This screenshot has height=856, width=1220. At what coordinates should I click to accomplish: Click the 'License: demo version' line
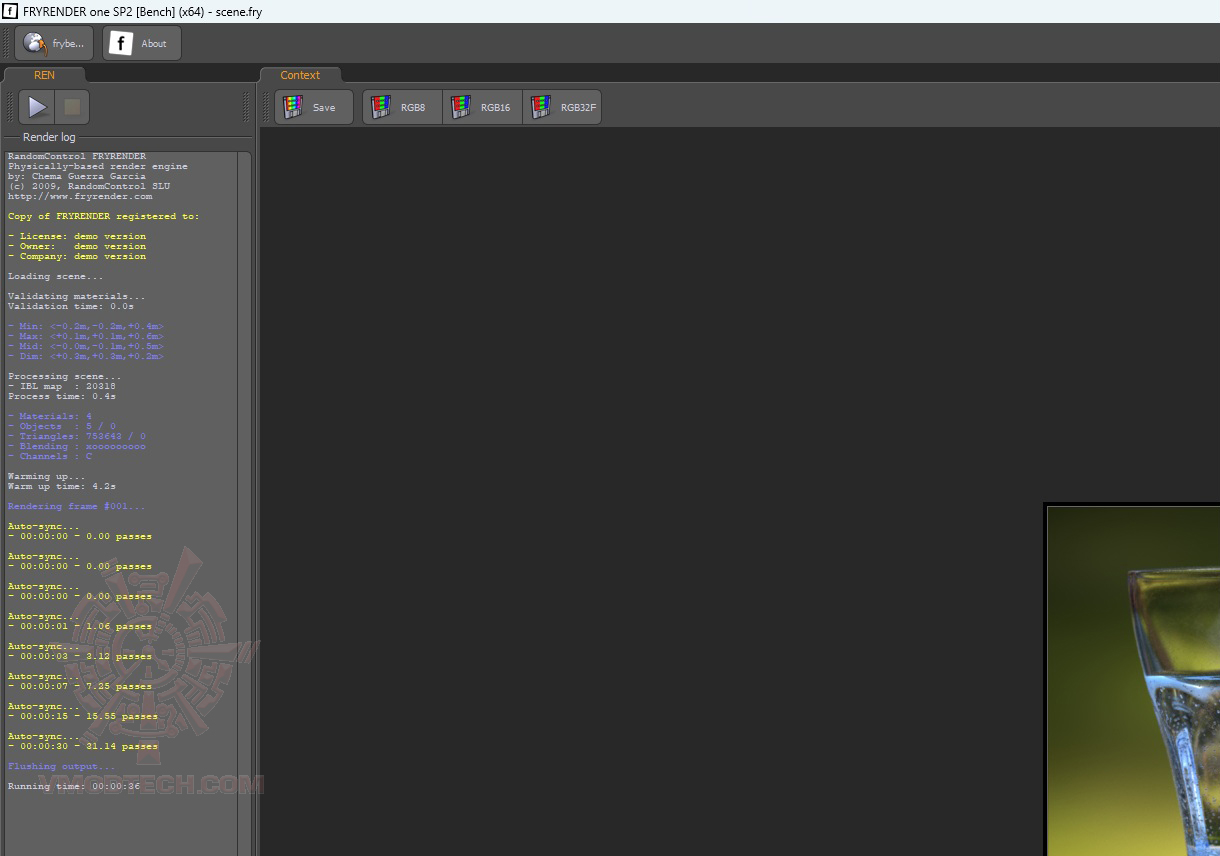pos(77,236)
